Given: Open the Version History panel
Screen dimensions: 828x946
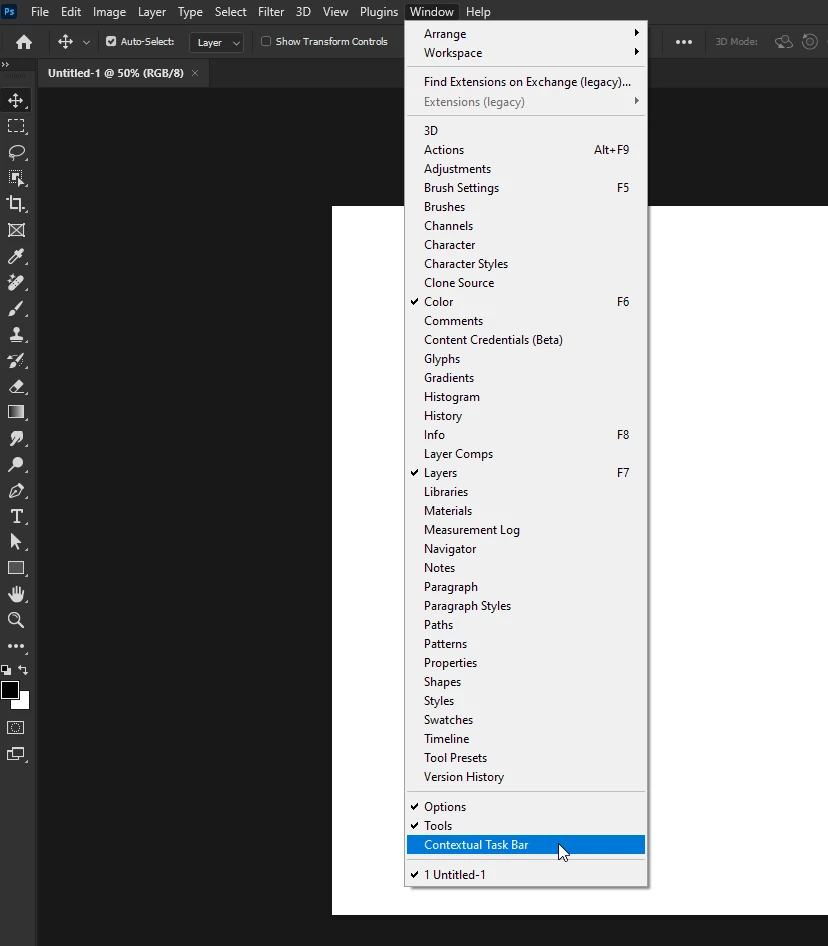Looking at the screenshot, I should (x=526, y=777).
